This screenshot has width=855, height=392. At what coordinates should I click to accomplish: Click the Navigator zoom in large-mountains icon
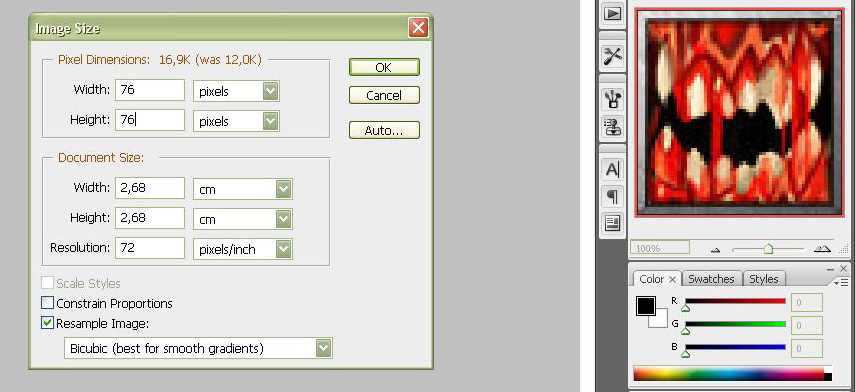[822, 249]
